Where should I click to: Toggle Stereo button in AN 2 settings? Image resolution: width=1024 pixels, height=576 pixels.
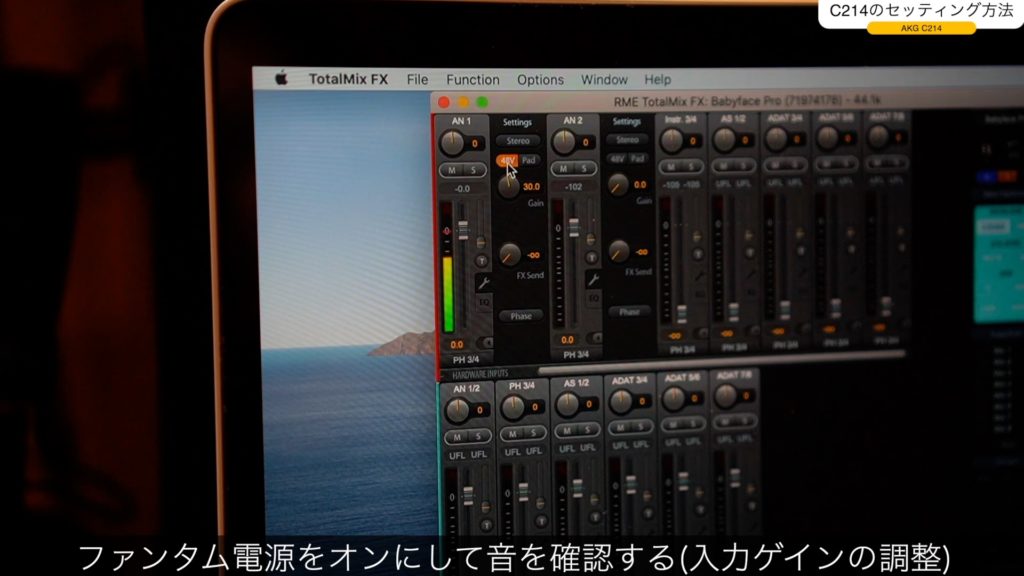627,140
